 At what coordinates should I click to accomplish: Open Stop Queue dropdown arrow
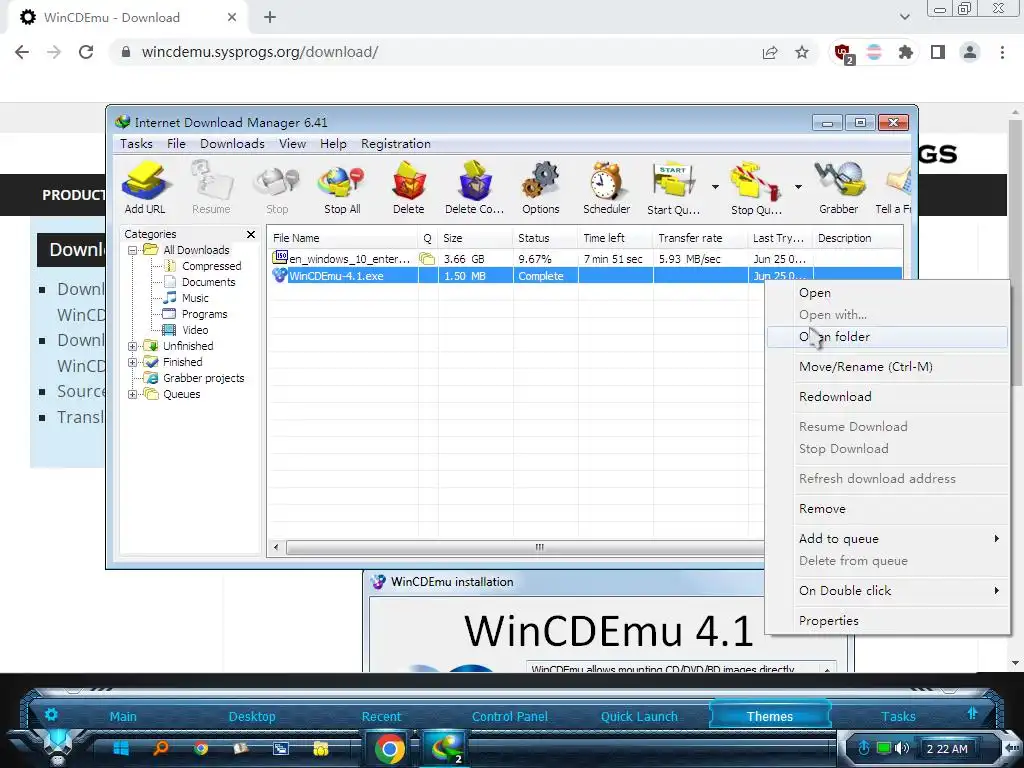coord(798,187)
